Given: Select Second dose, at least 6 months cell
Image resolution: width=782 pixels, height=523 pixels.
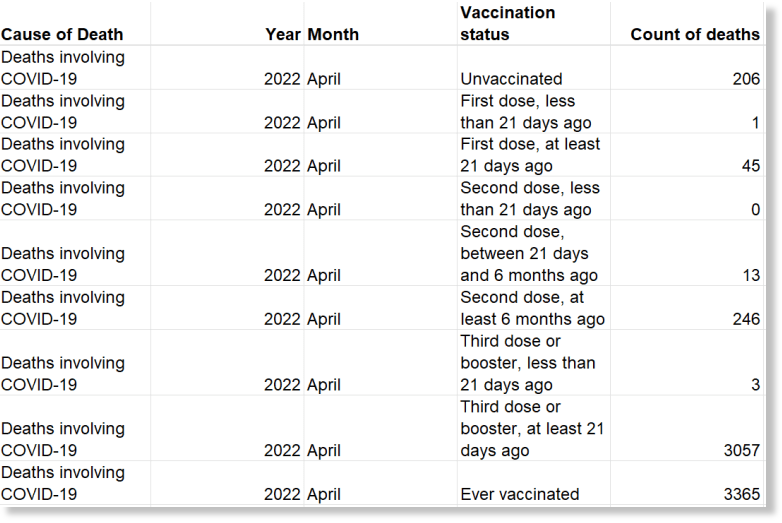Looking at the screenshot, I should click(534, 308).
